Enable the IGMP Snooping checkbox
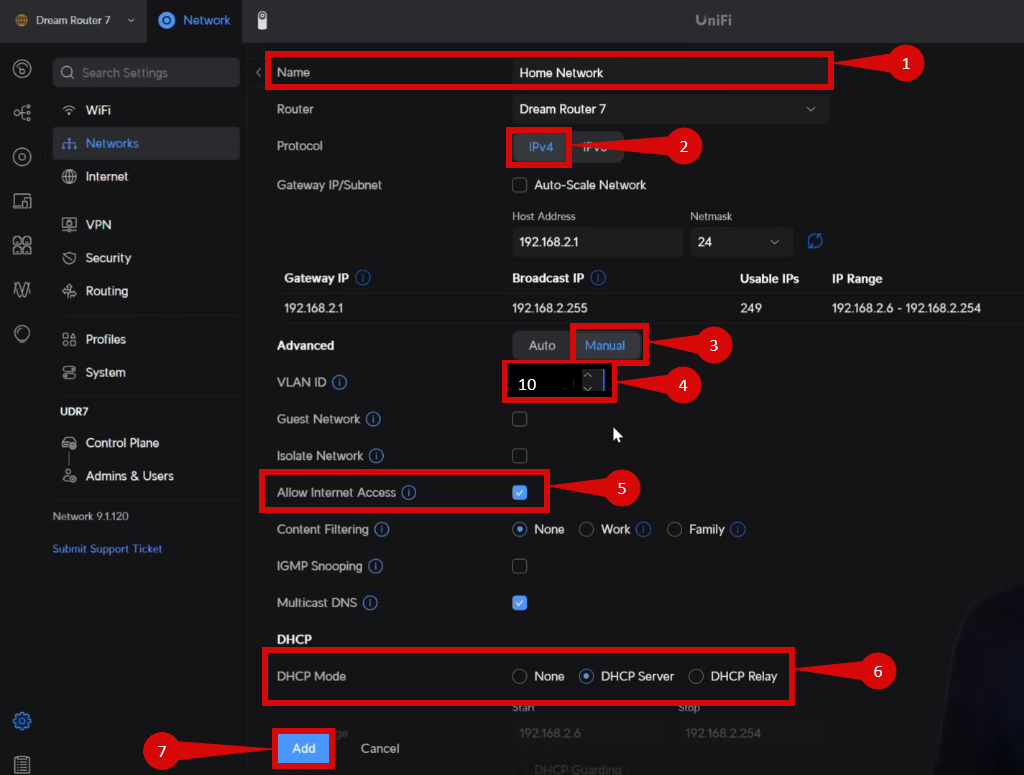The height and width of the screenshot is (775, 1024). [x=520, y=566]
